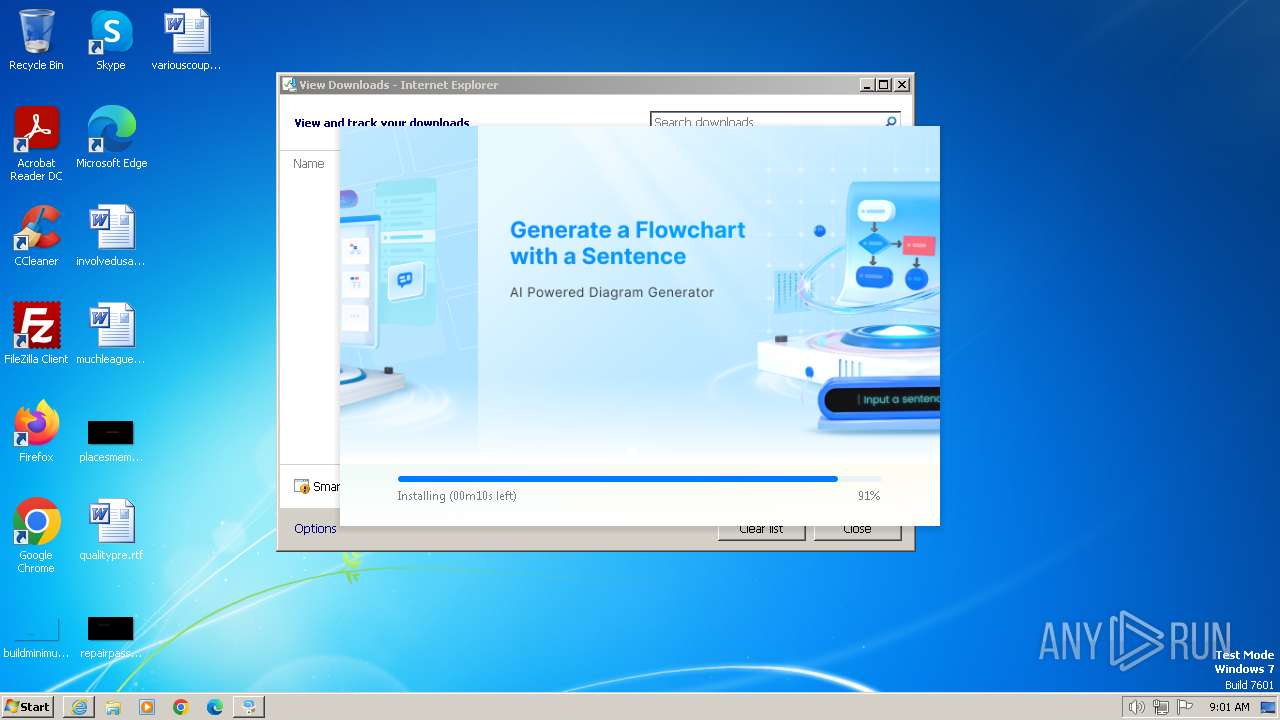Open the 9:01 AM clock
This screenshot has height=720, width=1280.
point(1229,707)
